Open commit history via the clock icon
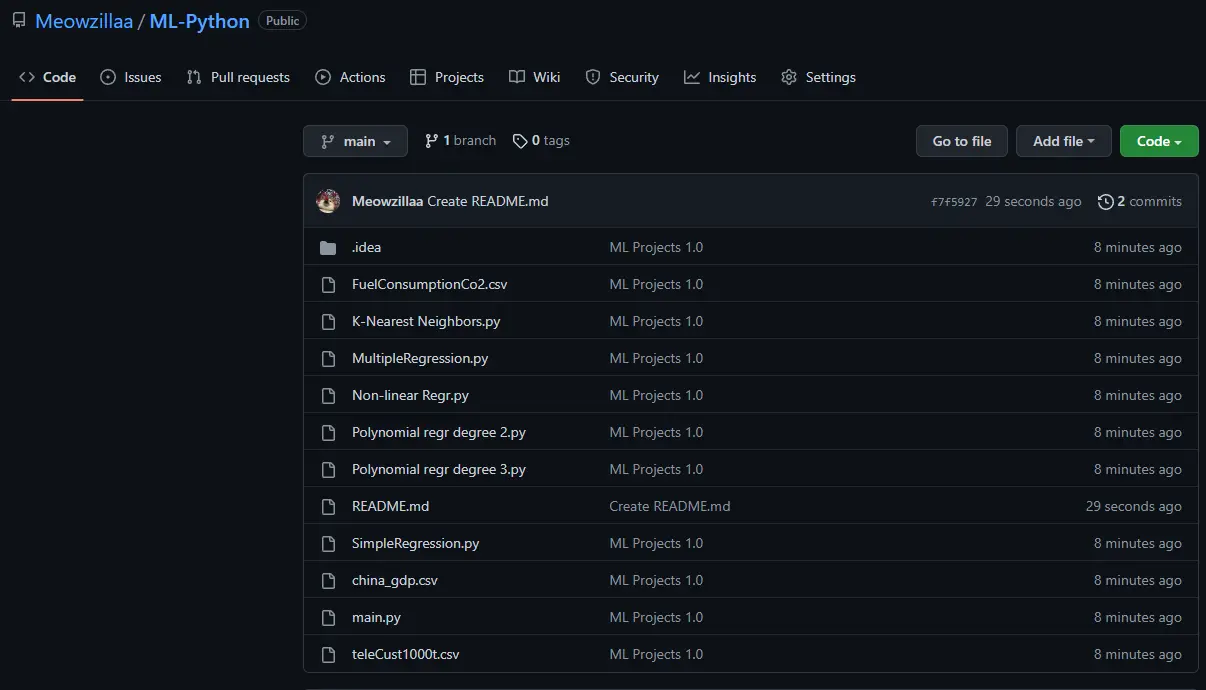The height and width of the screenshot is (690, 1206). (x=1105, y=202)
